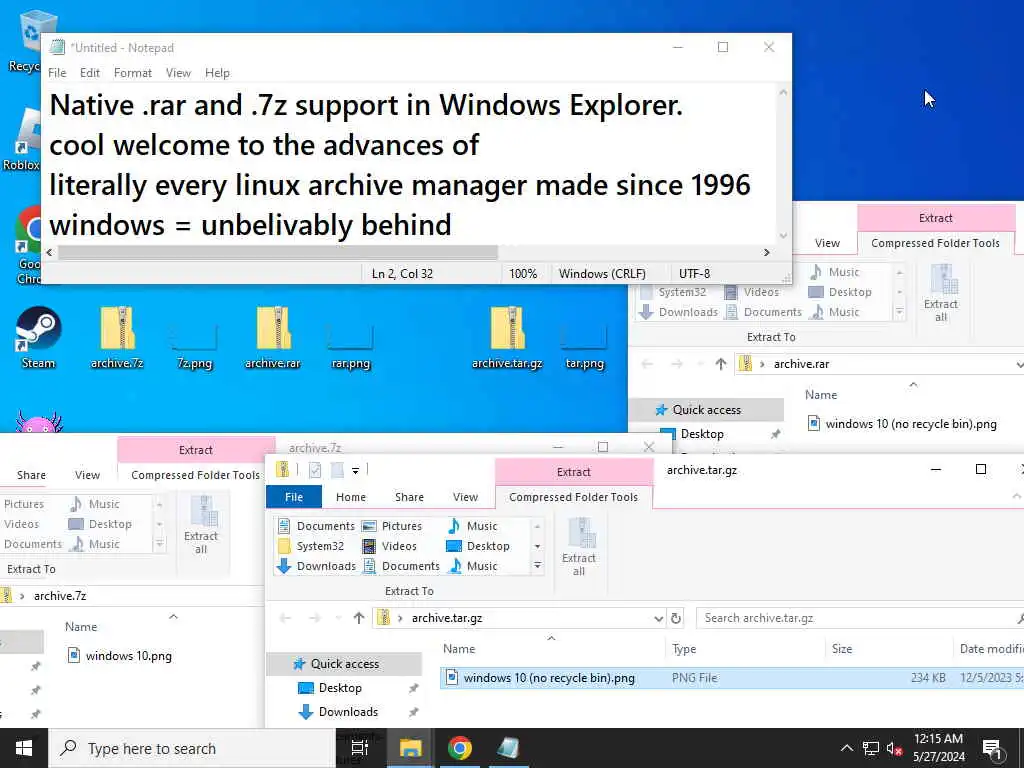Click the network tray icon
This screenshot has height=768, width=1024.
871,749
